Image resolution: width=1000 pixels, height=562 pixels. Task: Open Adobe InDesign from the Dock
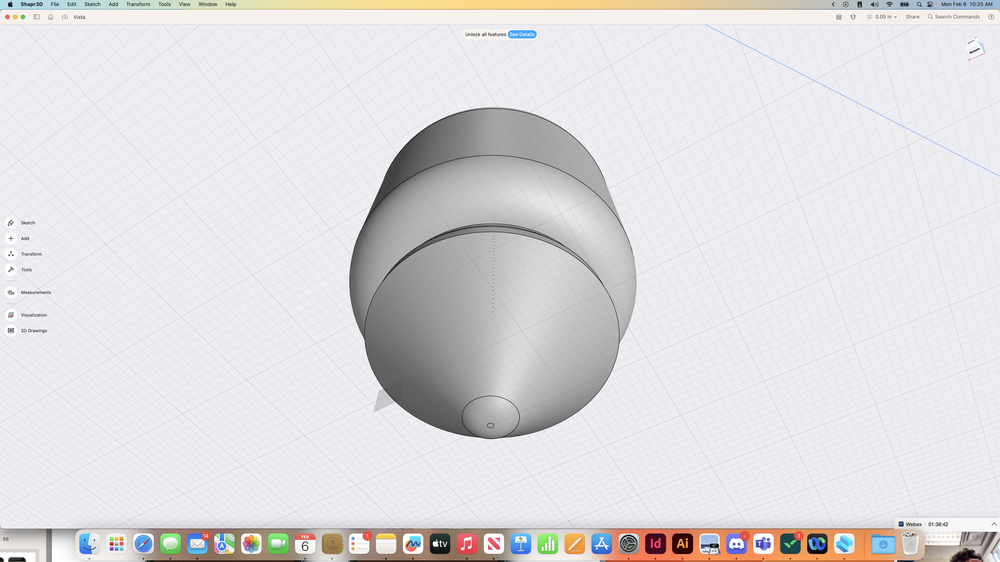[x=656, y=544]
